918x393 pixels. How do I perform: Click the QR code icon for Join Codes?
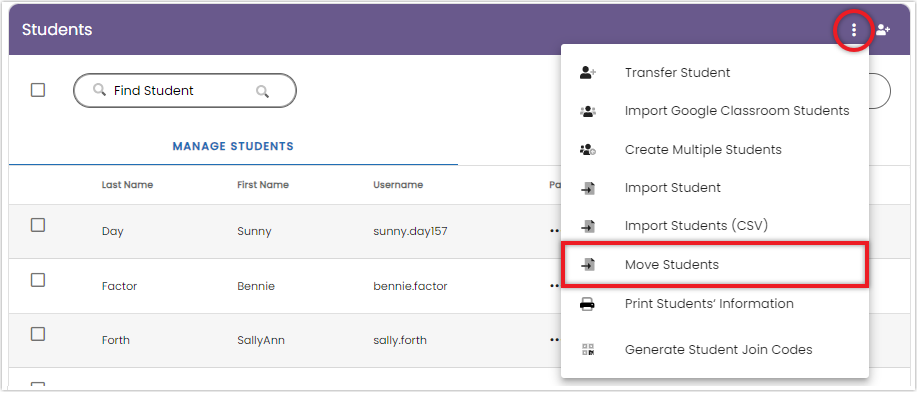587,350
